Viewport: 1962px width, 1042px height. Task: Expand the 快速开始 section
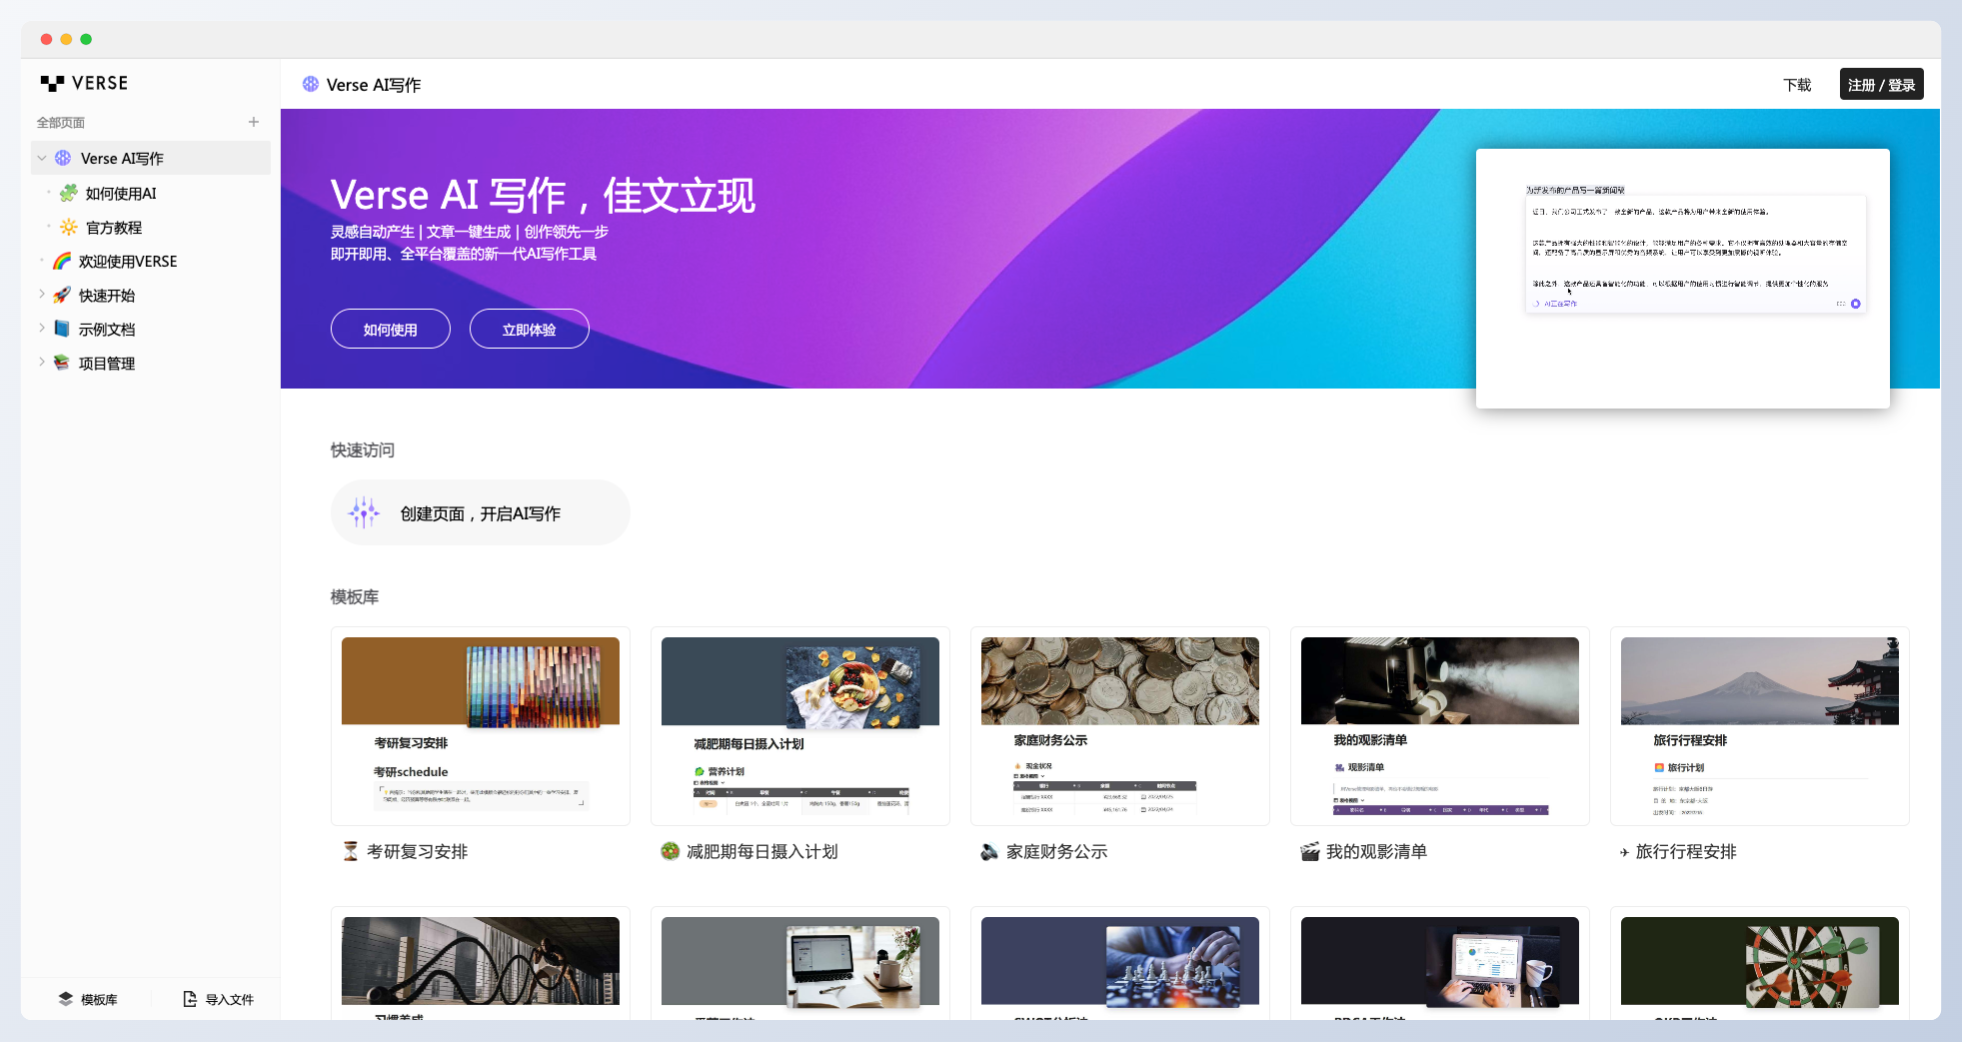tap(42, 295)
